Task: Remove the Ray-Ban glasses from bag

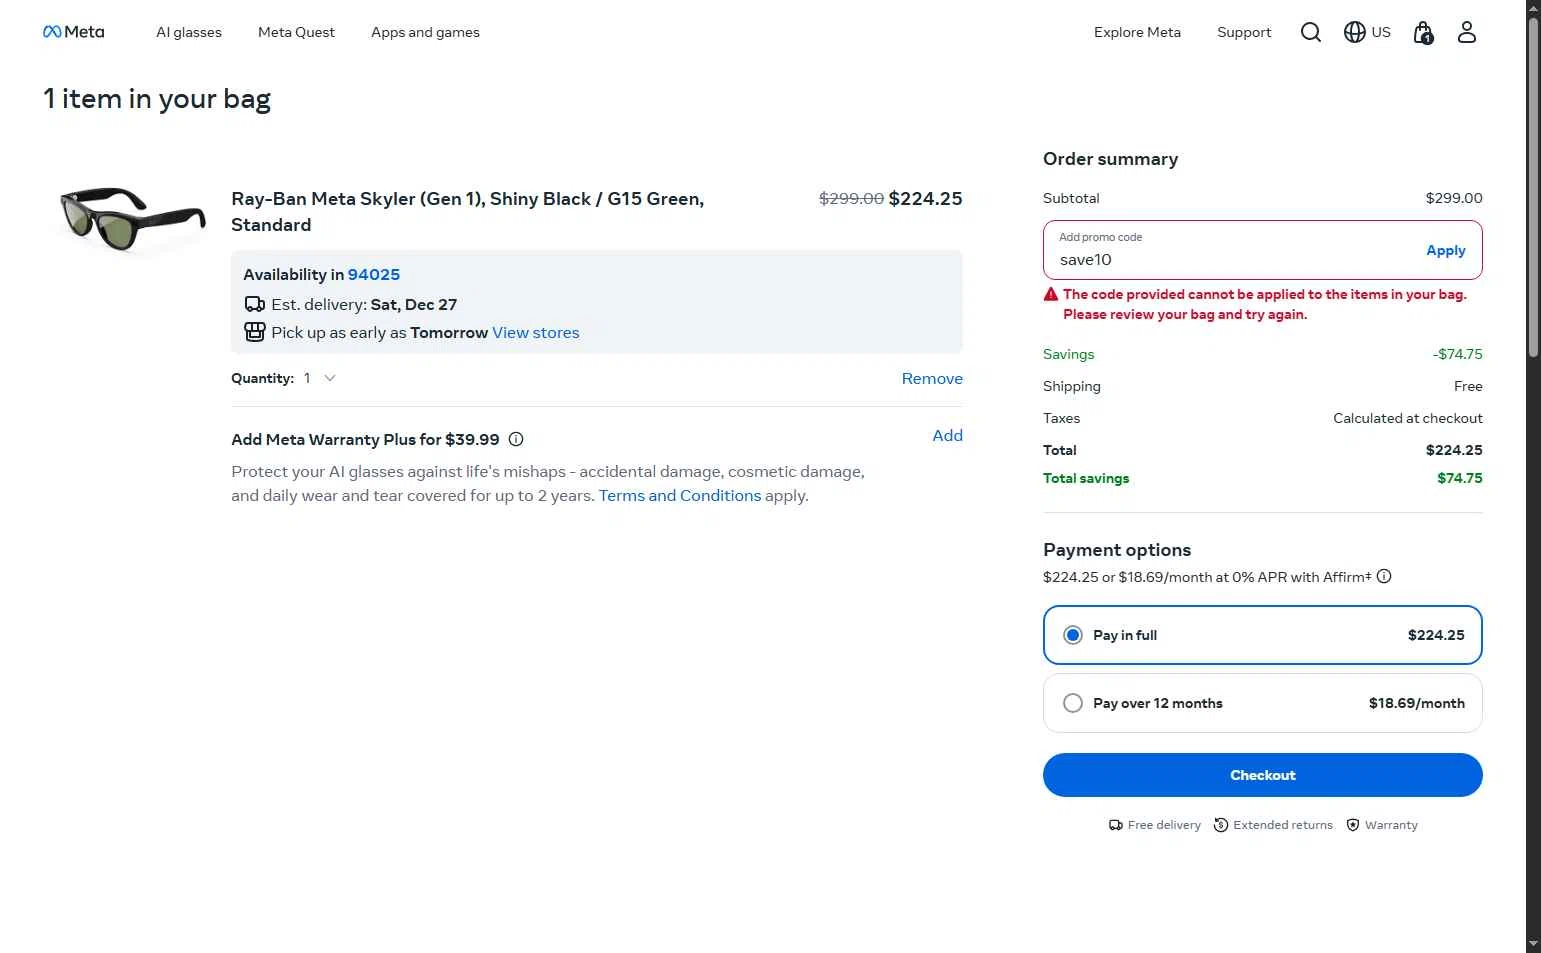Action: [932, 378]
